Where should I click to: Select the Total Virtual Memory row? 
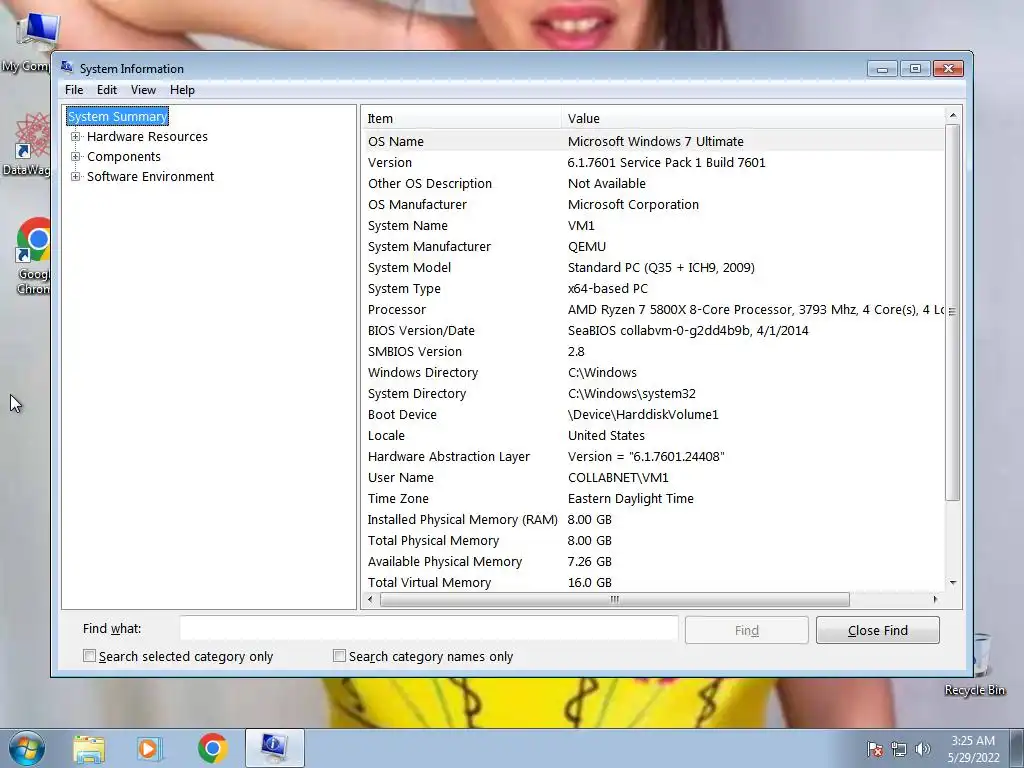(653, 582)
